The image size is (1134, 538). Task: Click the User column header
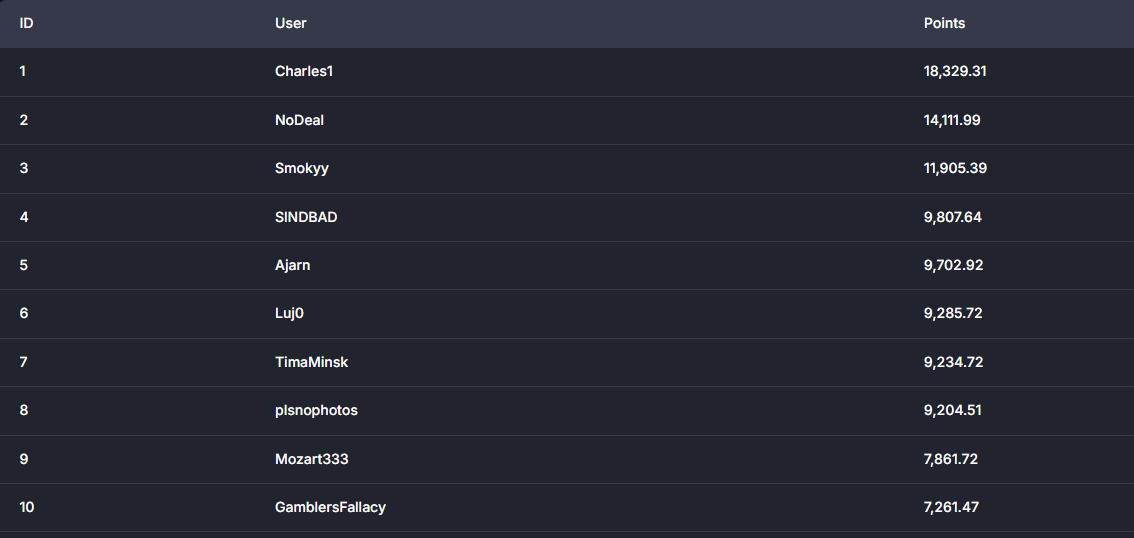click(291, 23)
